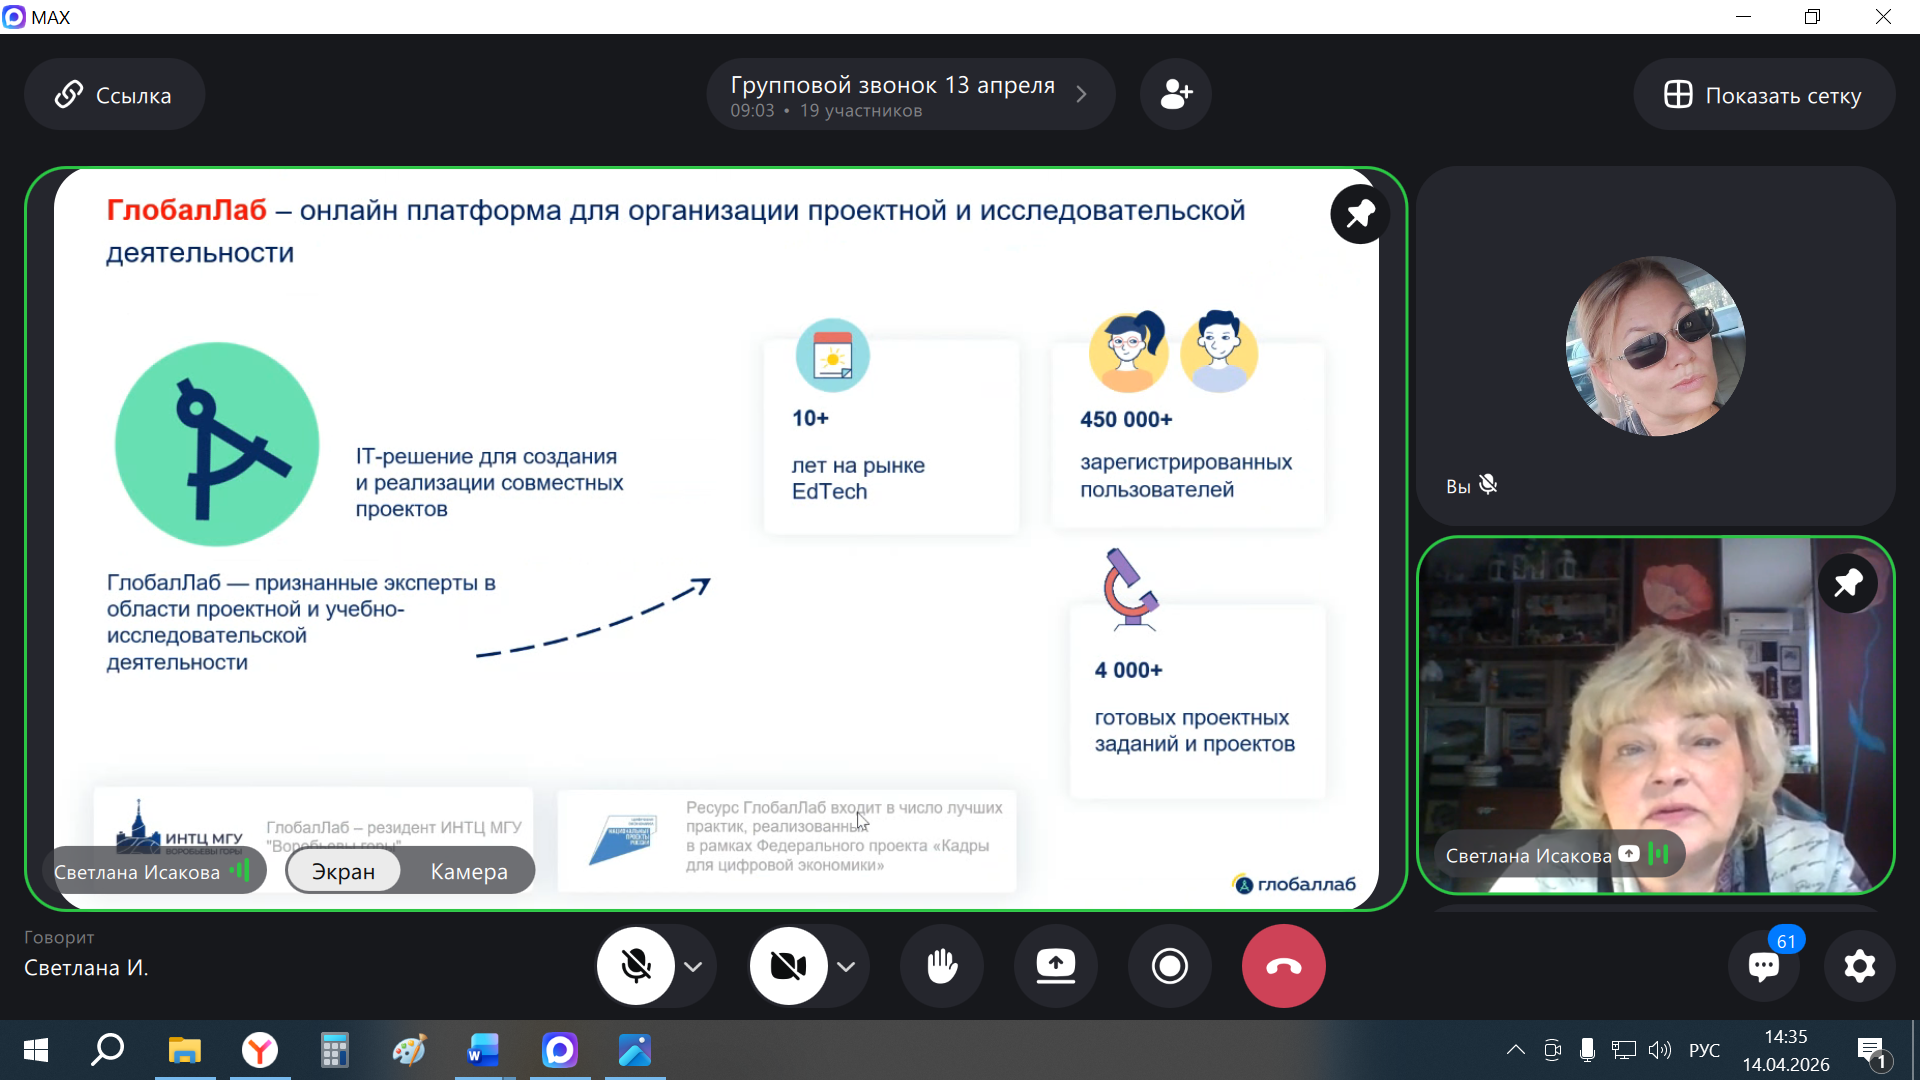Image resolution: width=1920 pixels, height=1080 pixels.
Task: Click the 450 000+ statistic on the slide
Action: pos(1126,420)
